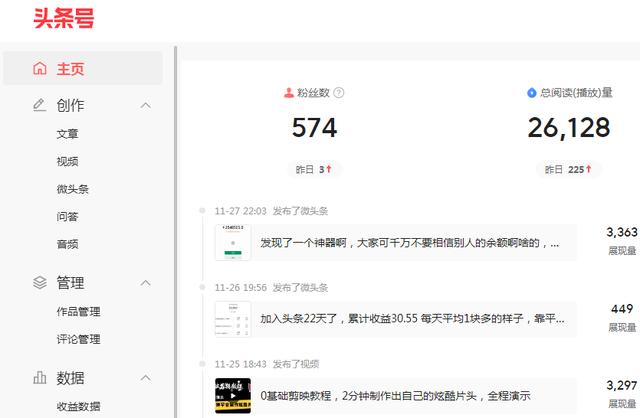Viewport: 640px width, 418px height.
Task: Open the 剪映教程 video thumbnail
Action: [x=233, y=396]
